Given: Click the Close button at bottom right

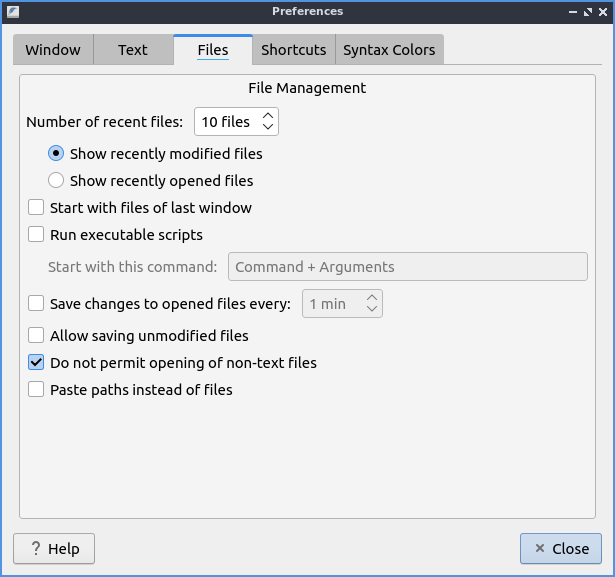Looking at the screenshot, I should point(560,549).
